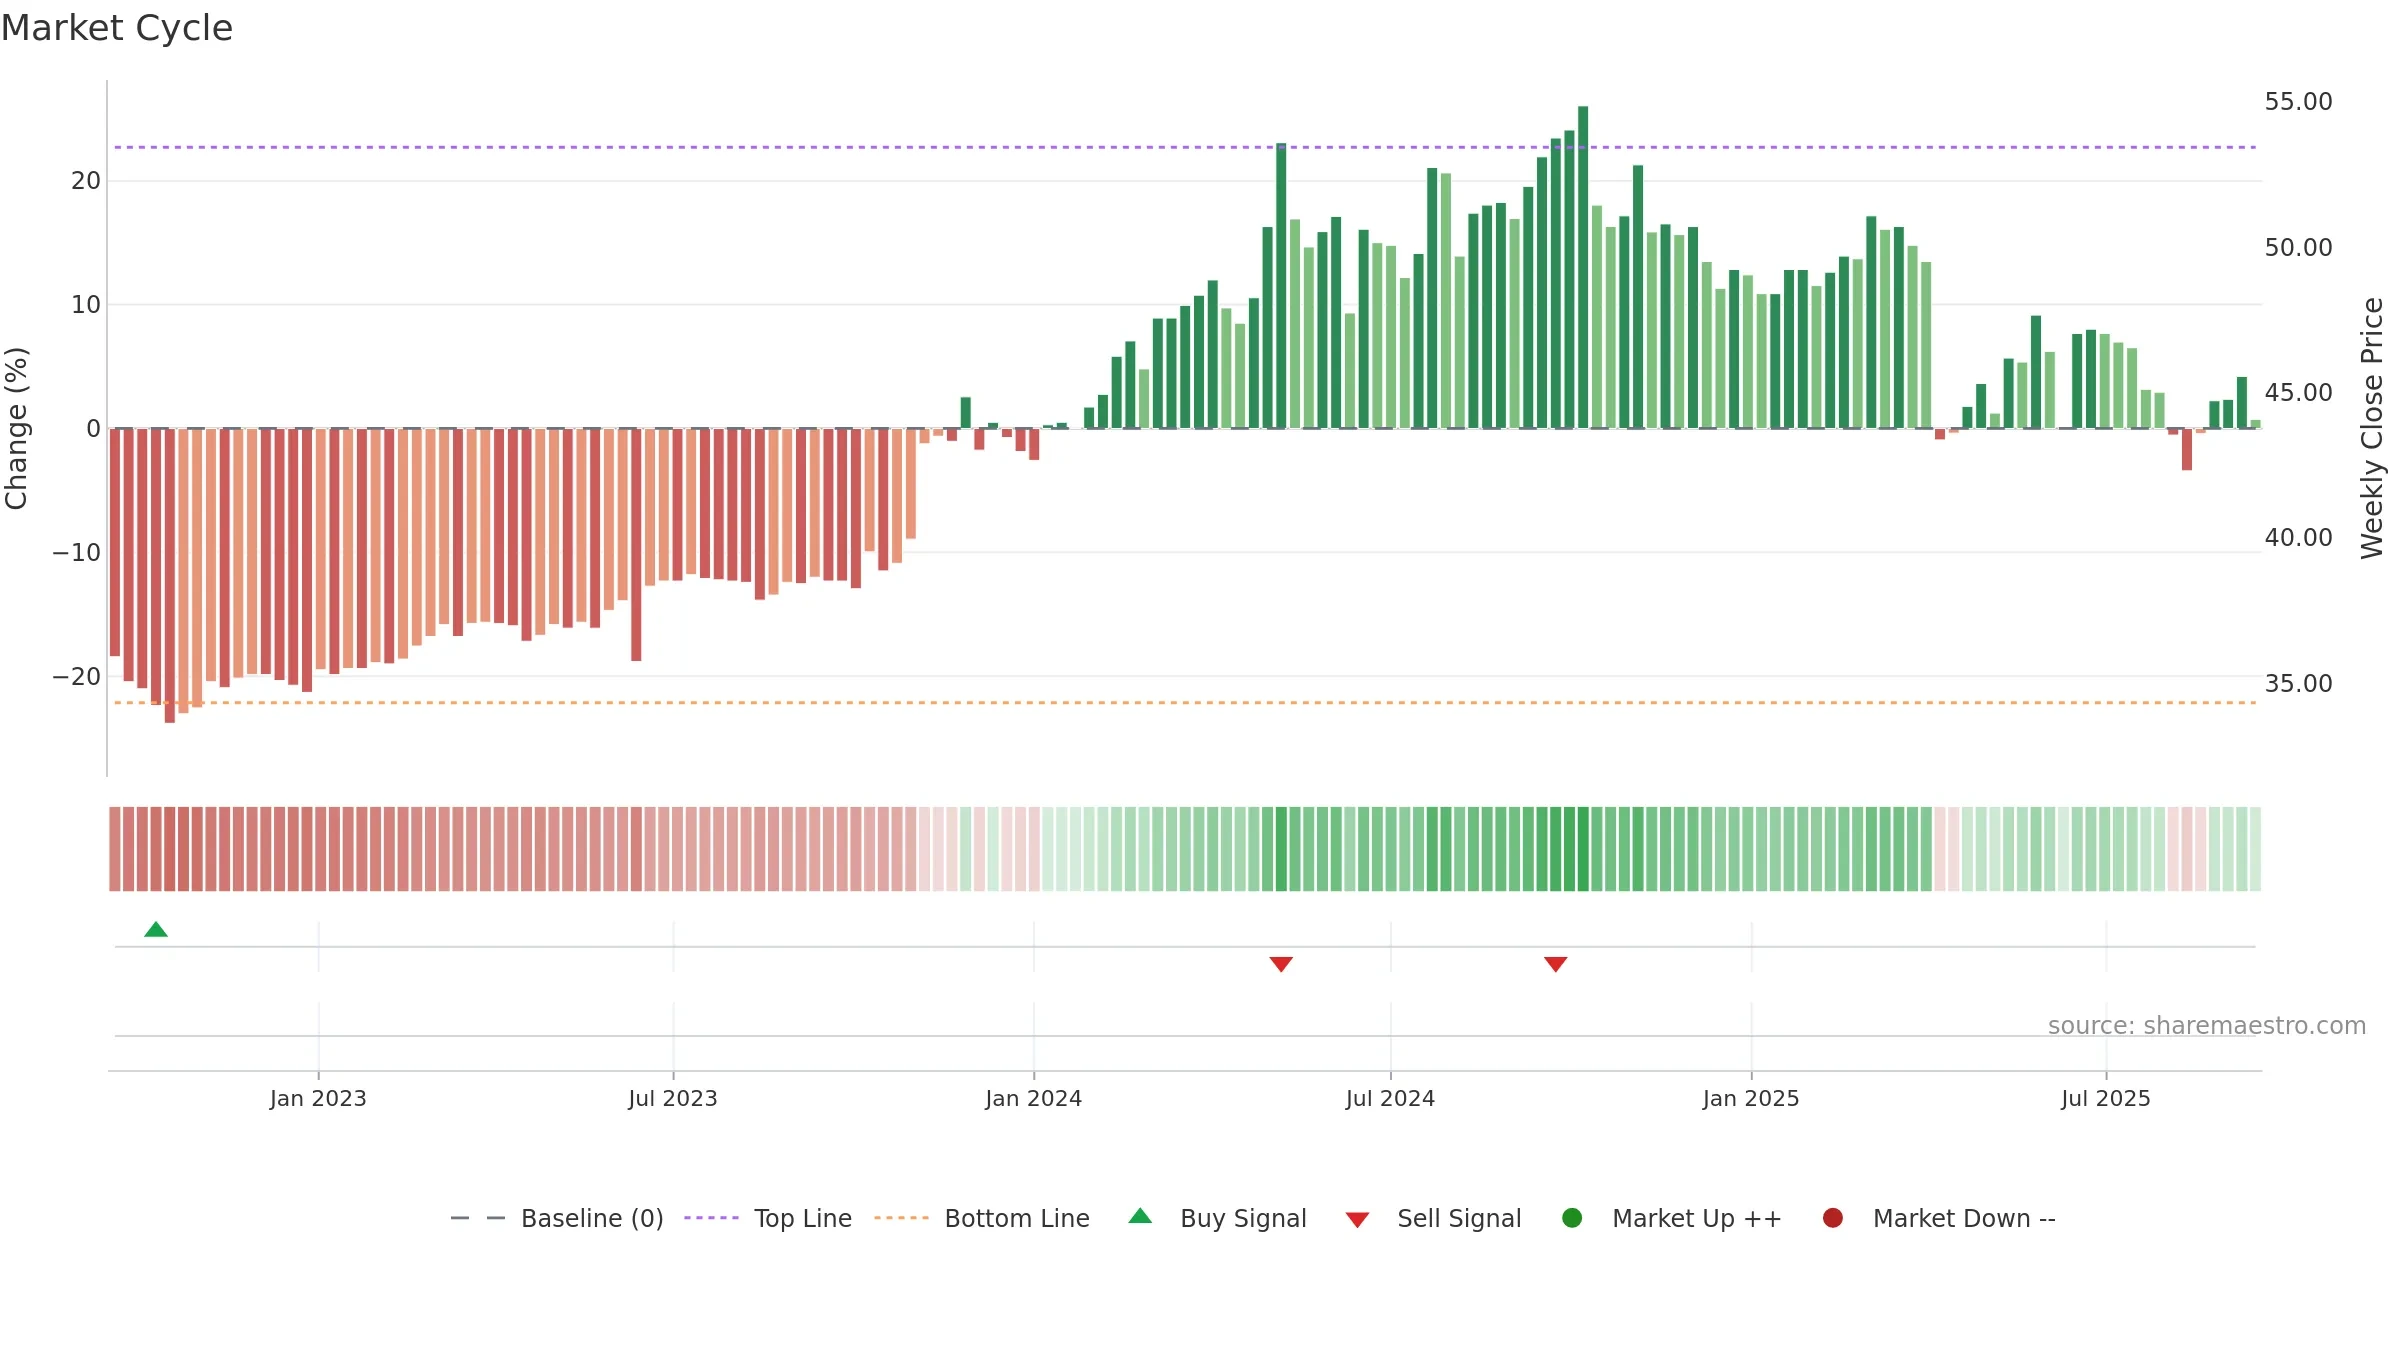Toggle the Market Down -- legend entry
This screenshot has height=1350, width=2400.
1939,1218
